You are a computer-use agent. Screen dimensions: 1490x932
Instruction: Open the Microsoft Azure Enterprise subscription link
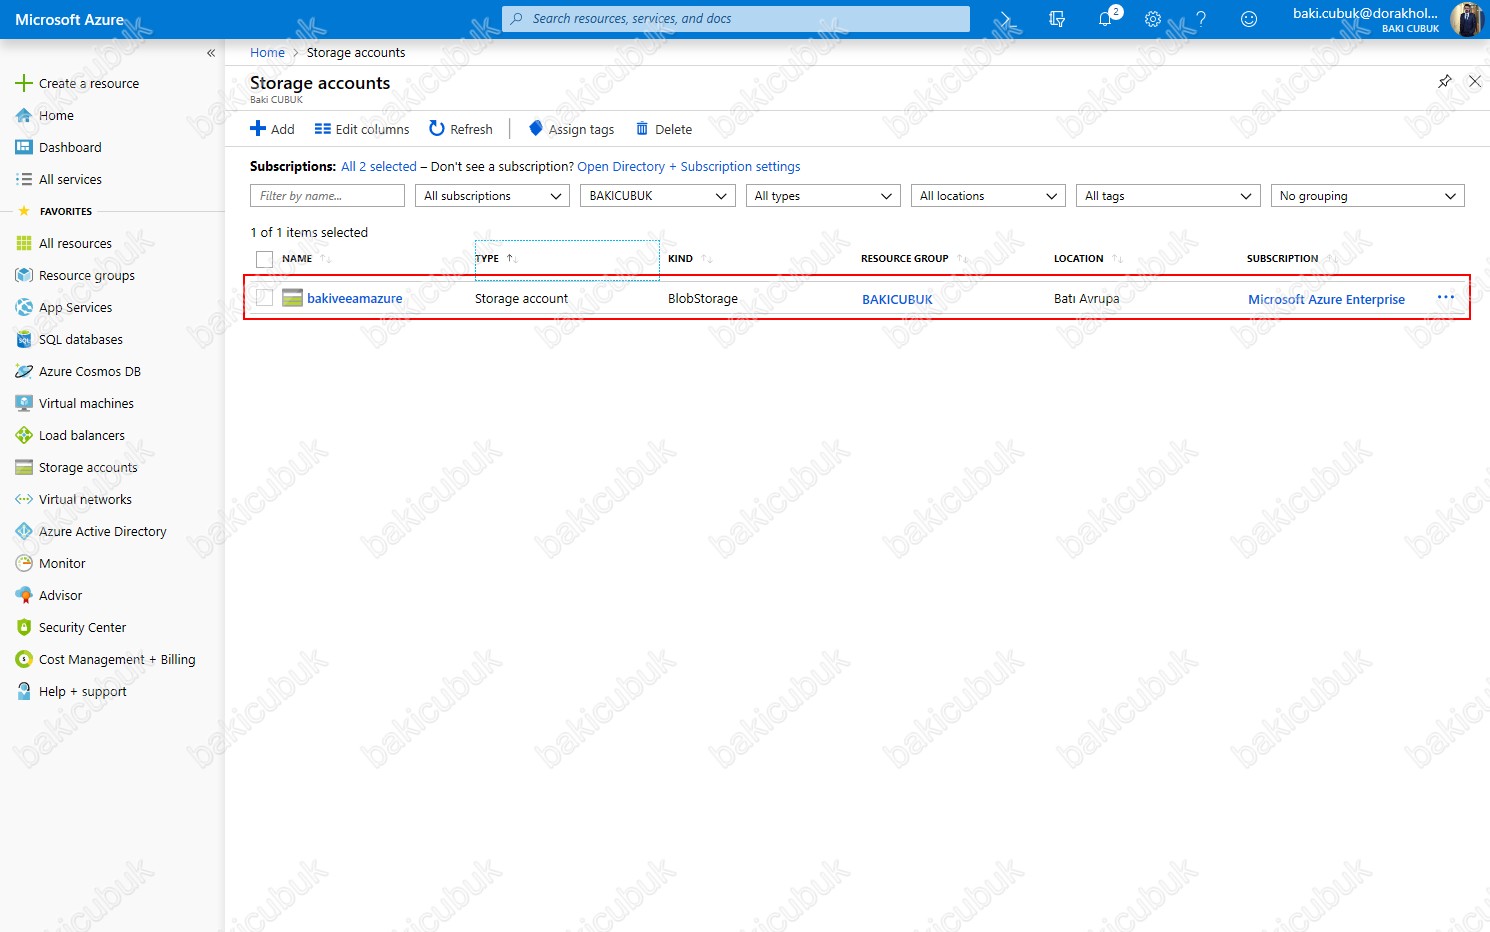pyautogui.click(x=1327, y=300)
